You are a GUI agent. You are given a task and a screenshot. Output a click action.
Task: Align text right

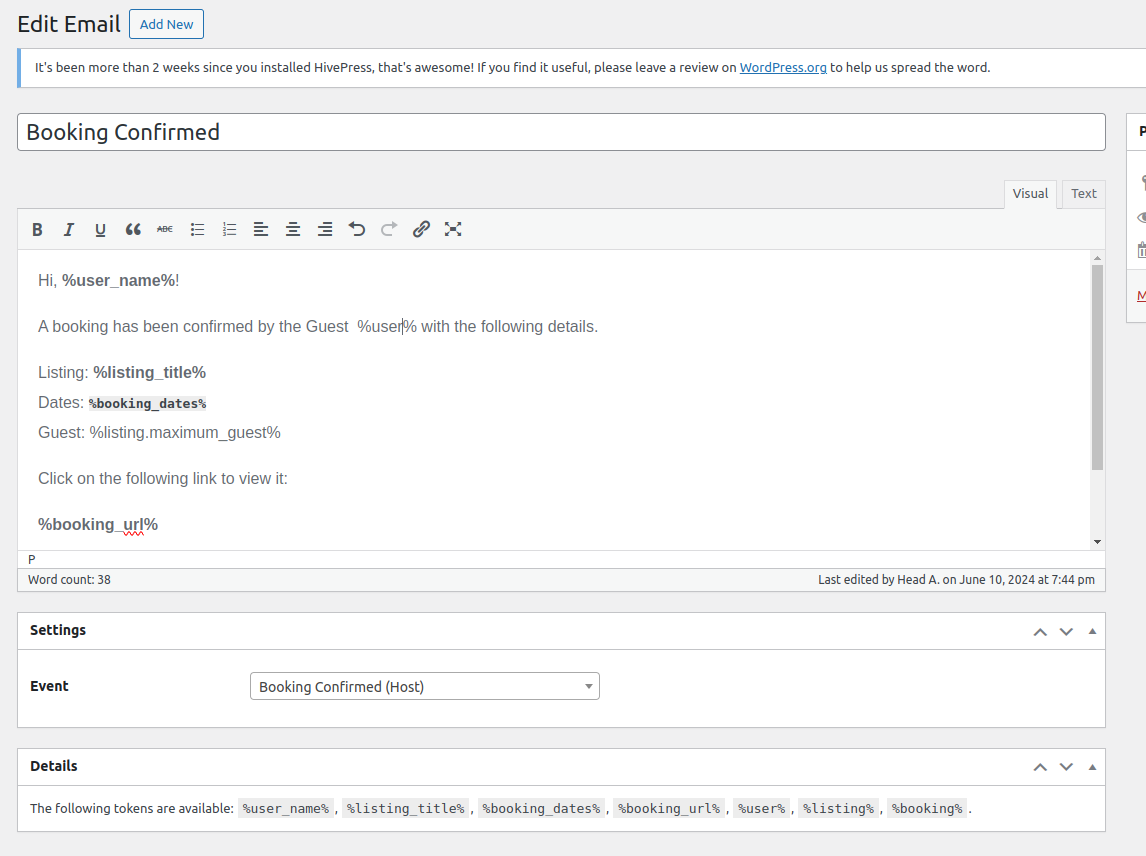tap(325, 230)
